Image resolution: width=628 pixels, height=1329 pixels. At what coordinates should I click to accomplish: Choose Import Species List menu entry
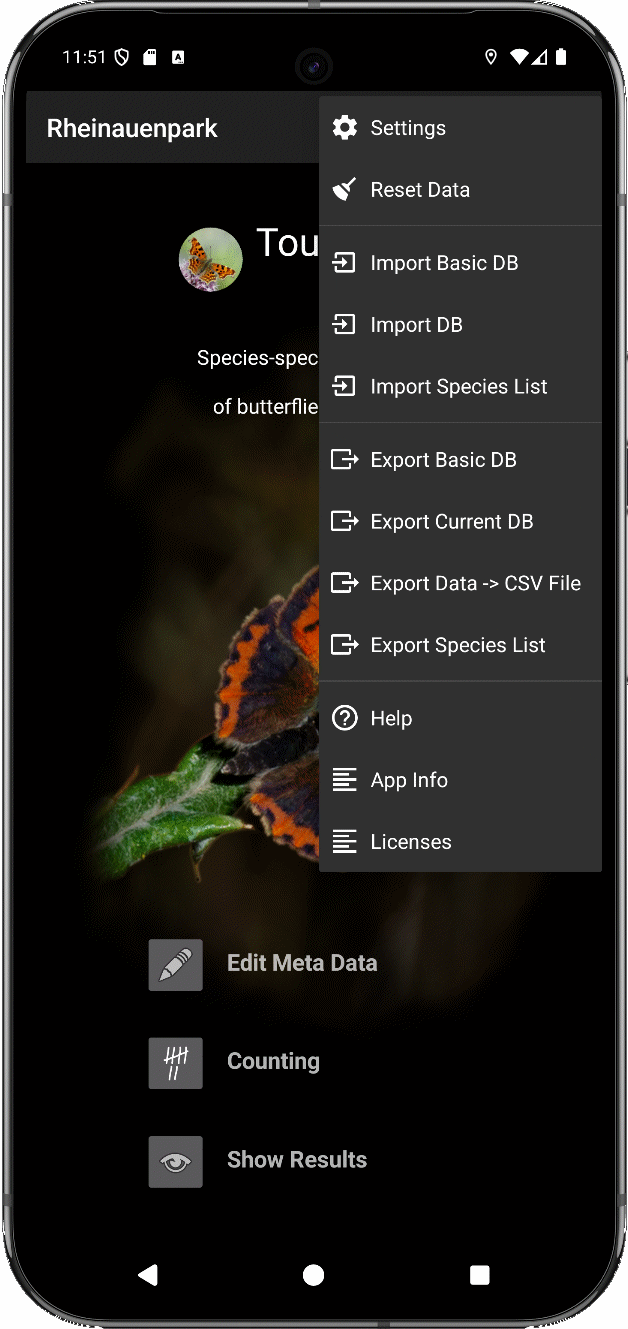tap(458, 387)
